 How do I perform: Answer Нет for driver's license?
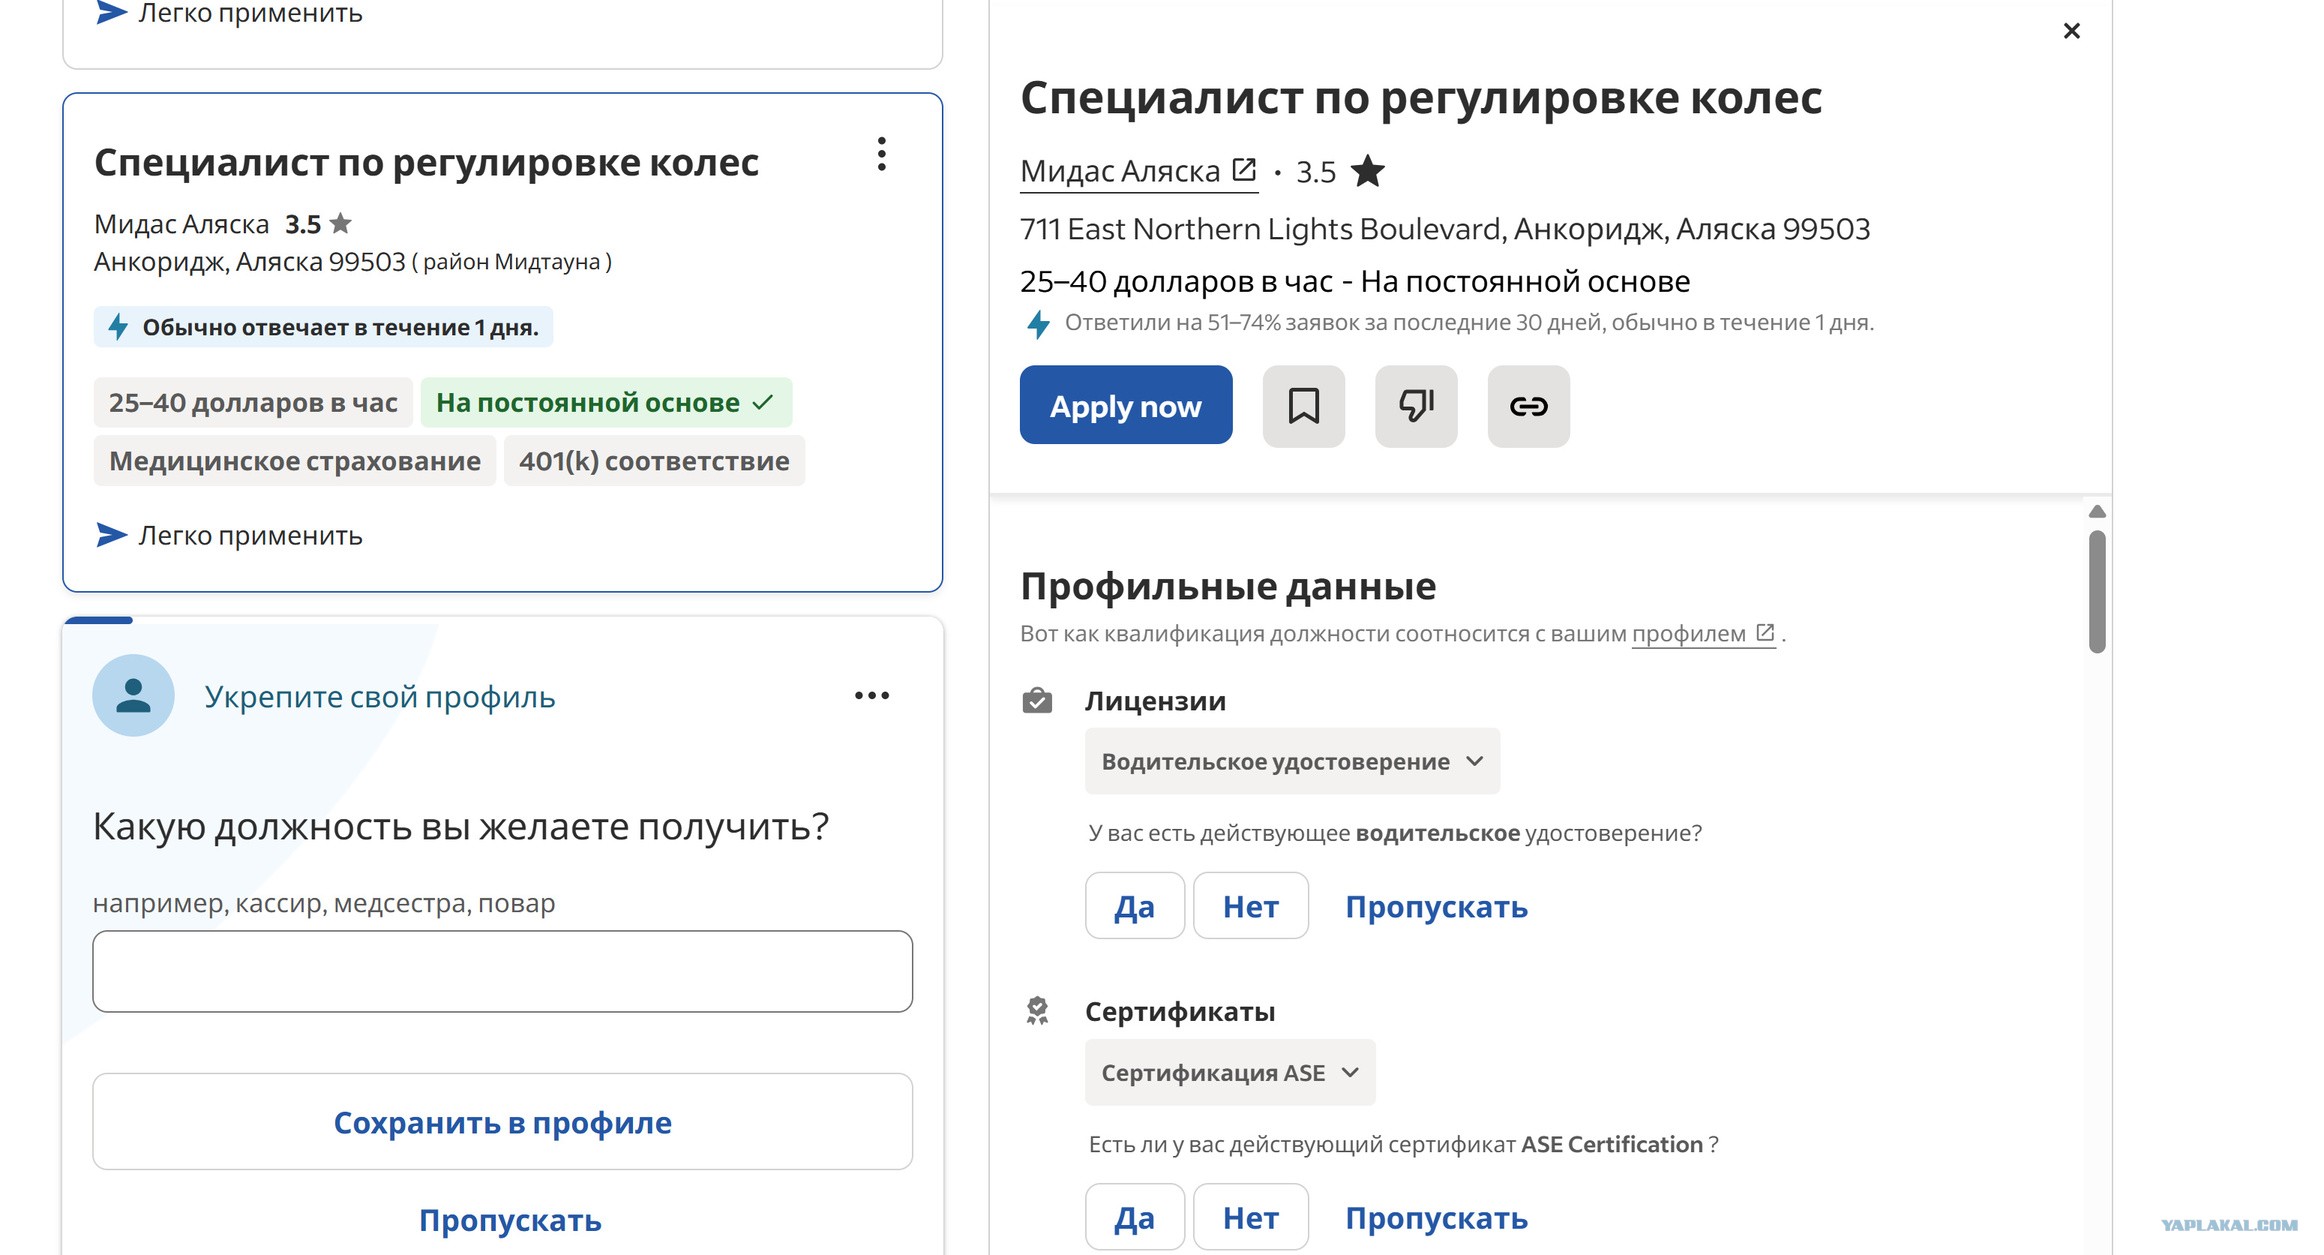pyautogui.click(x=1251, y=906)
